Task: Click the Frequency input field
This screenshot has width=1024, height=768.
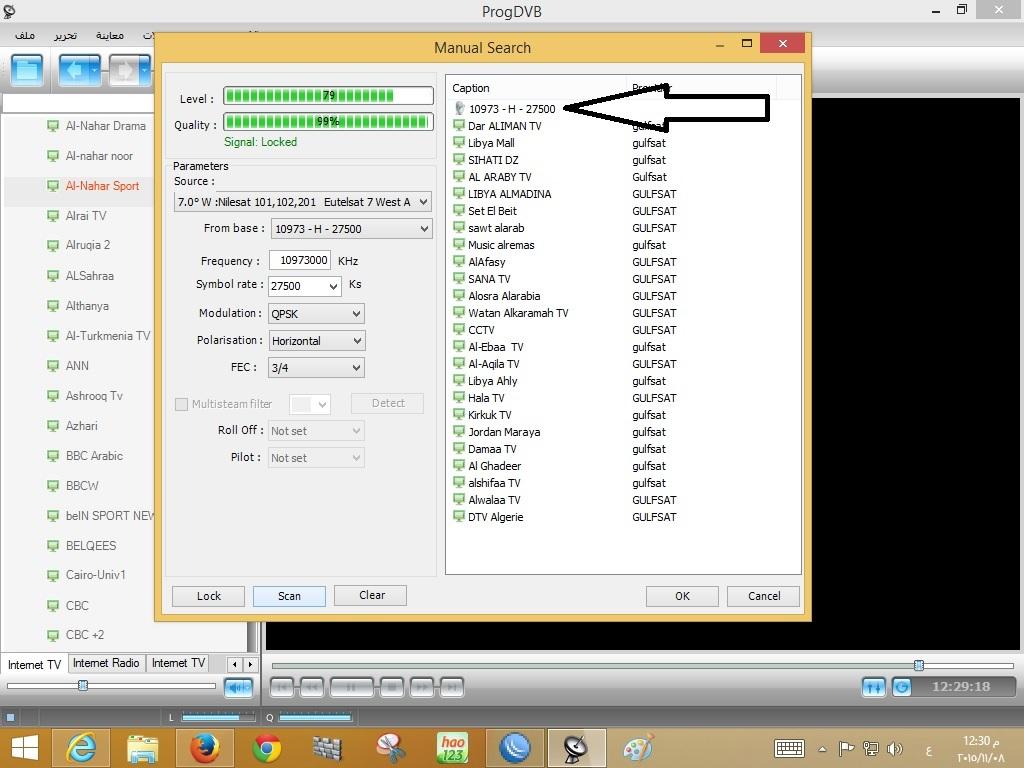Action: [x=300, y=260]
